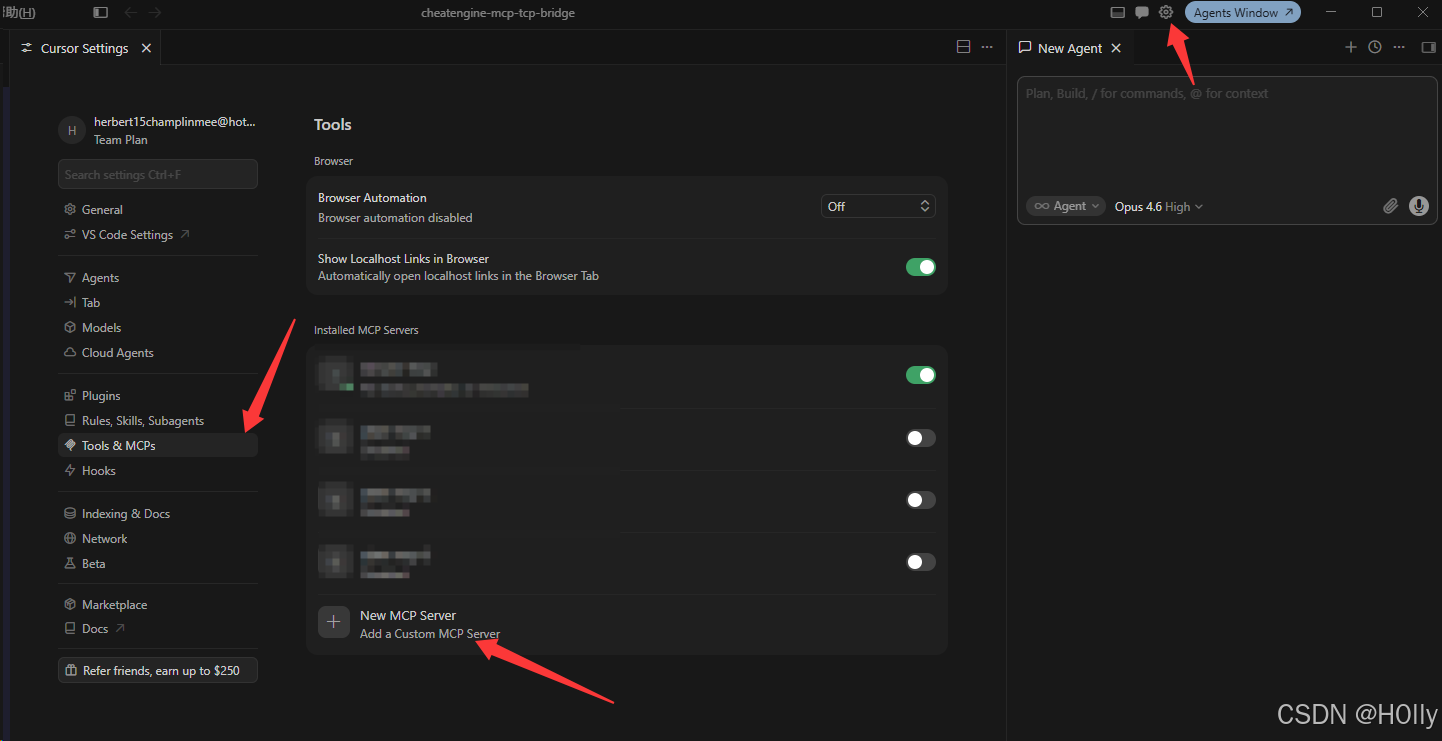Open the Agent mode dropdown
This screenshot has height=741, width=1442.
tap(1066, 206)
